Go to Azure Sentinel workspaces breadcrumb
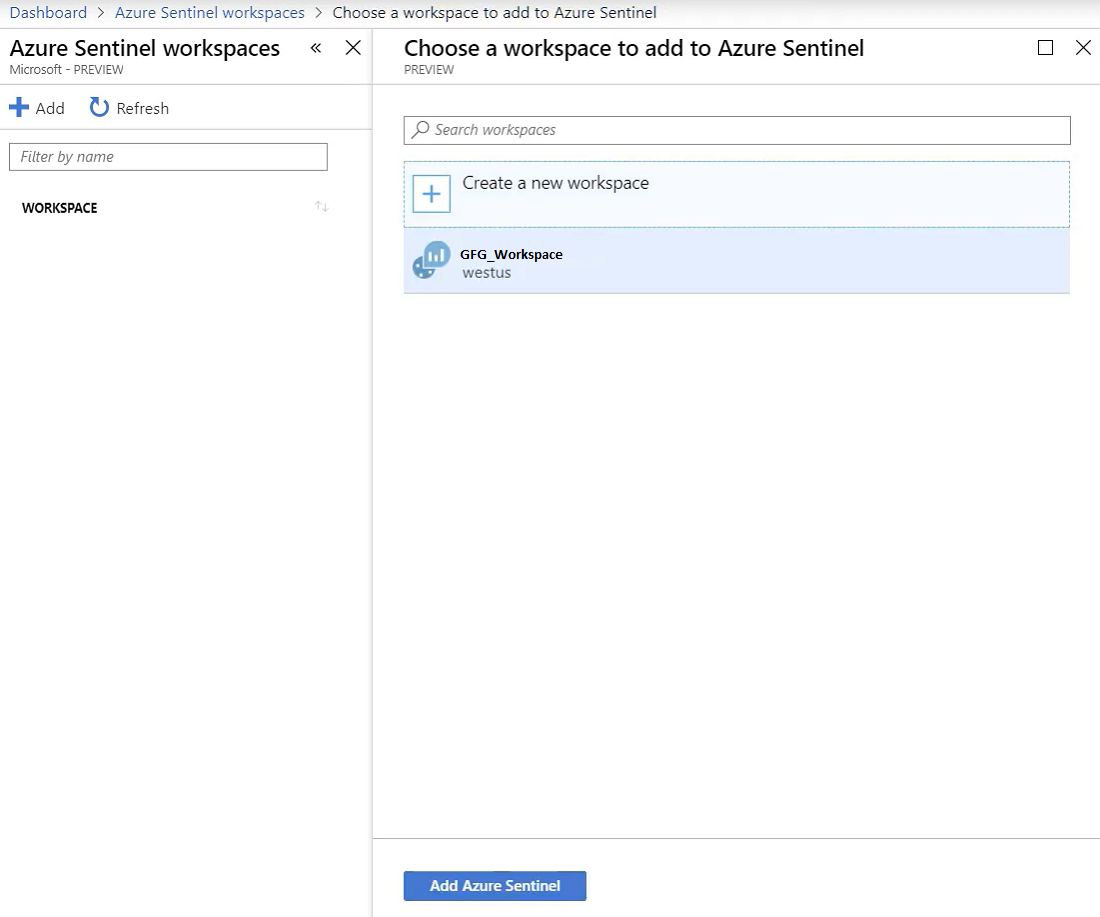Image resolution: width=1100 pixels, height=917 pixels. click(x=210, y=13)
